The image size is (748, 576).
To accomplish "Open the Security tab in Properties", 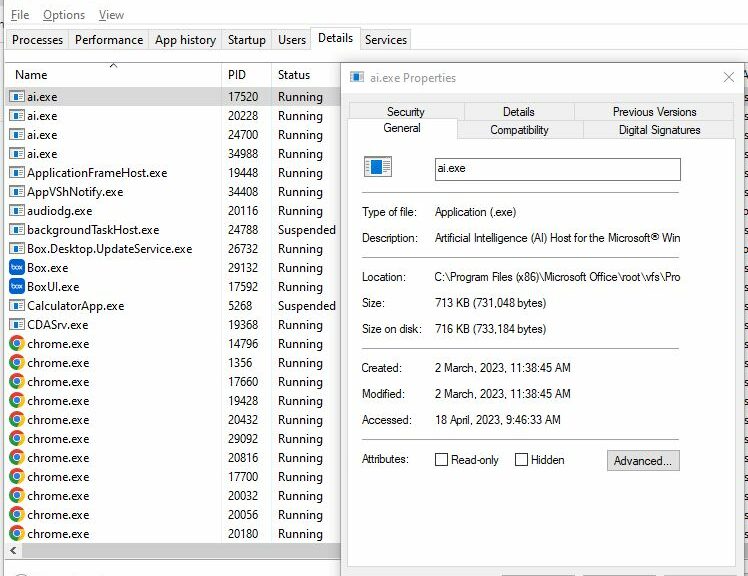I will (406, 112).
